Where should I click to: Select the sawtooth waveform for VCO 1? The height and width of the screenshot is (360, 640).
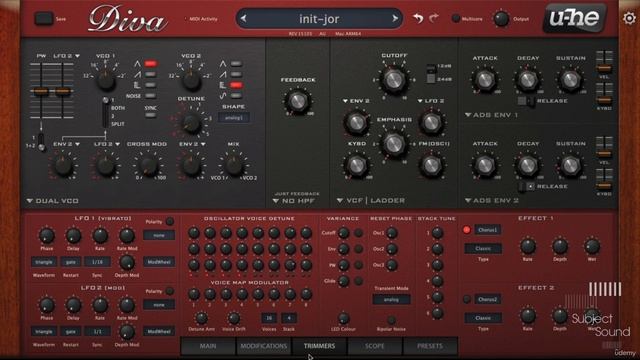(x=151, y=74)
